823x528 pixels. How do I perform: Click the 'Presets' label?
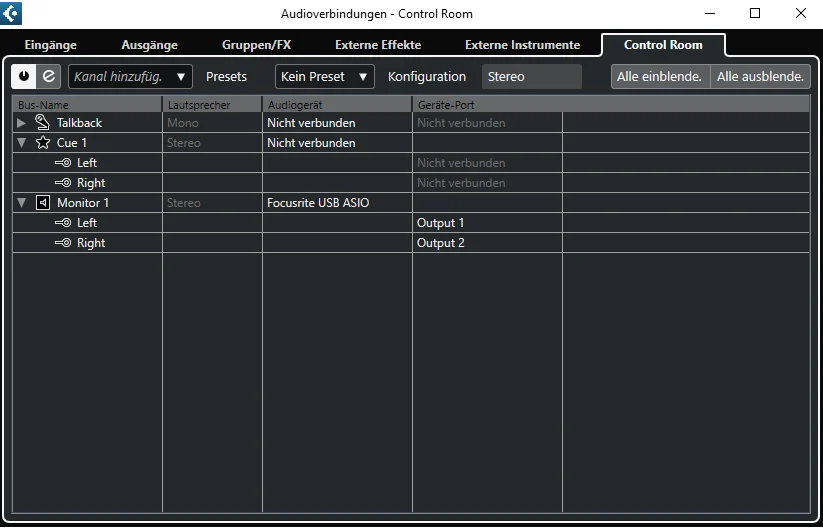pos(226,77)
